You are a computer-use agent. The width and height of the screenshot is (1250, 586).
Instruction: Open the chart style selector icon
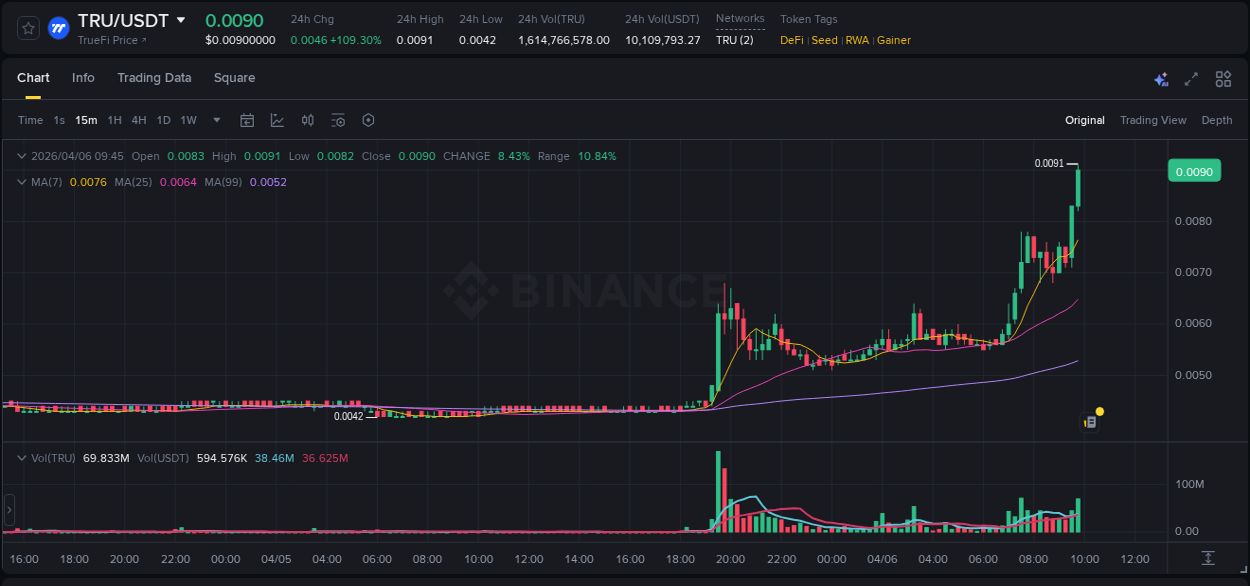point(276,119)
